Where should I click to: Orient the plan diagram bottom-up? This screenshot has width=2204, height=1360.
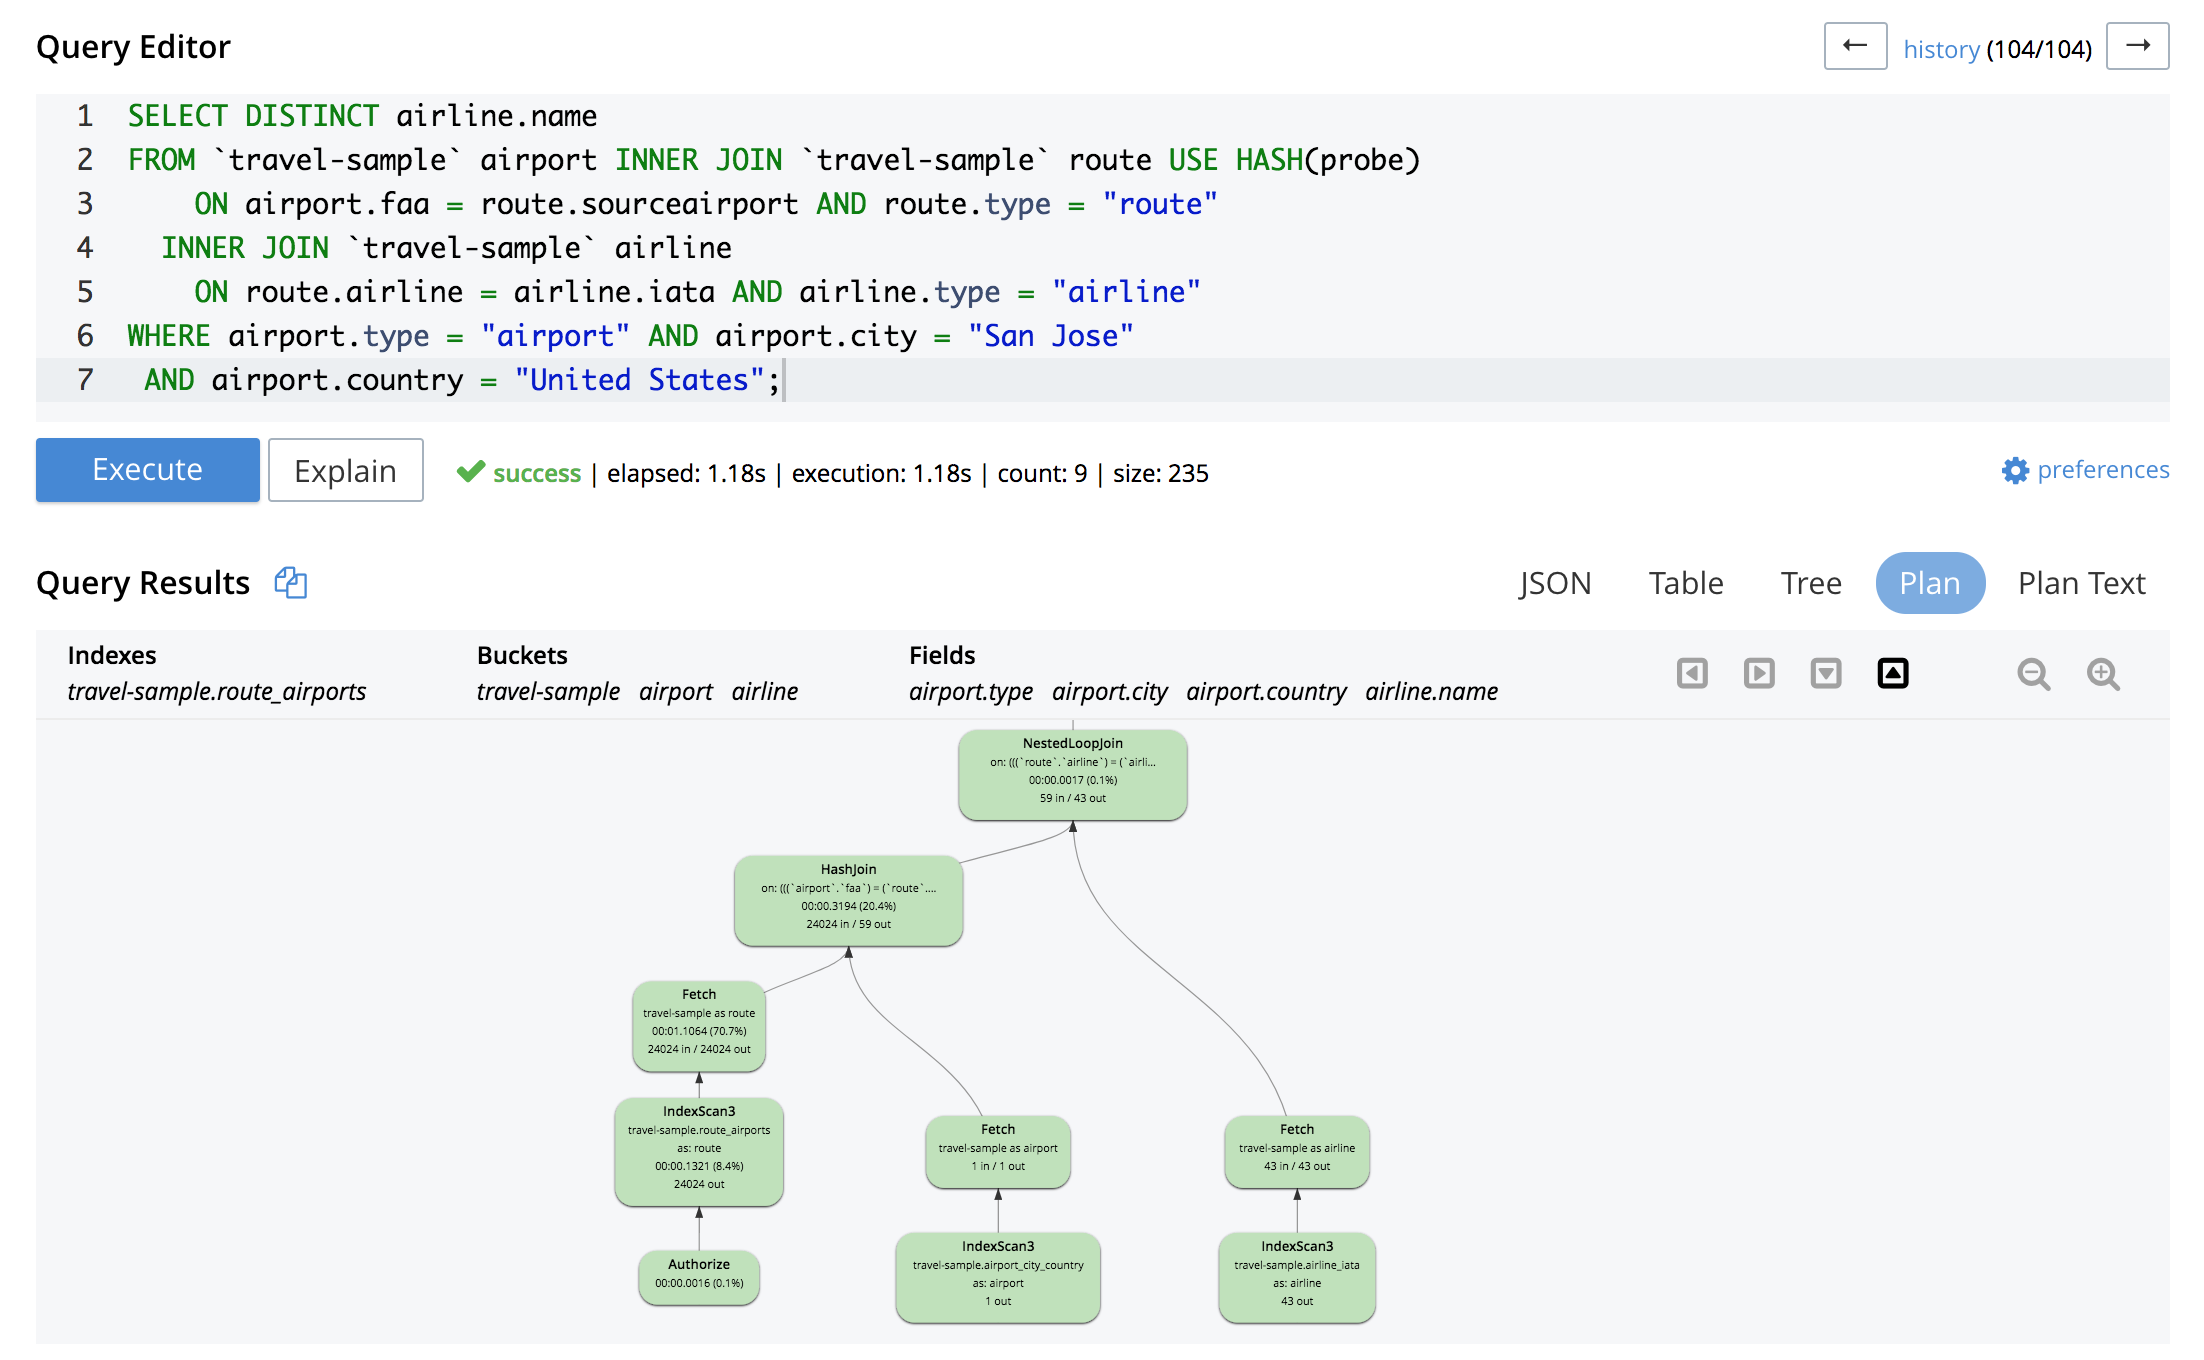[1893, 675]
